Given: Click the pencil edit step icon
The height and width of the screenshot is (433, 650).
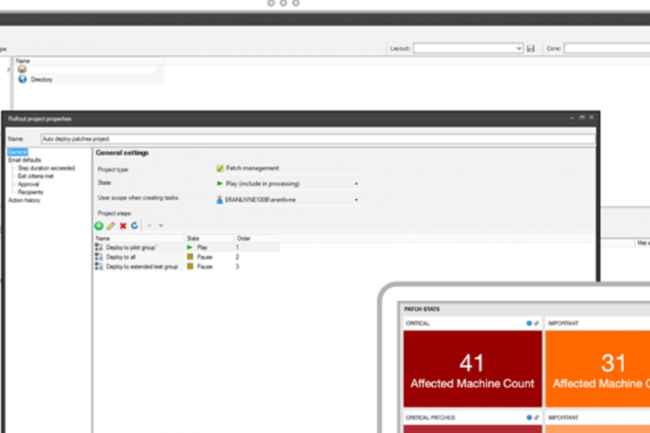Looking at the screenshot, I should (111, 226).
